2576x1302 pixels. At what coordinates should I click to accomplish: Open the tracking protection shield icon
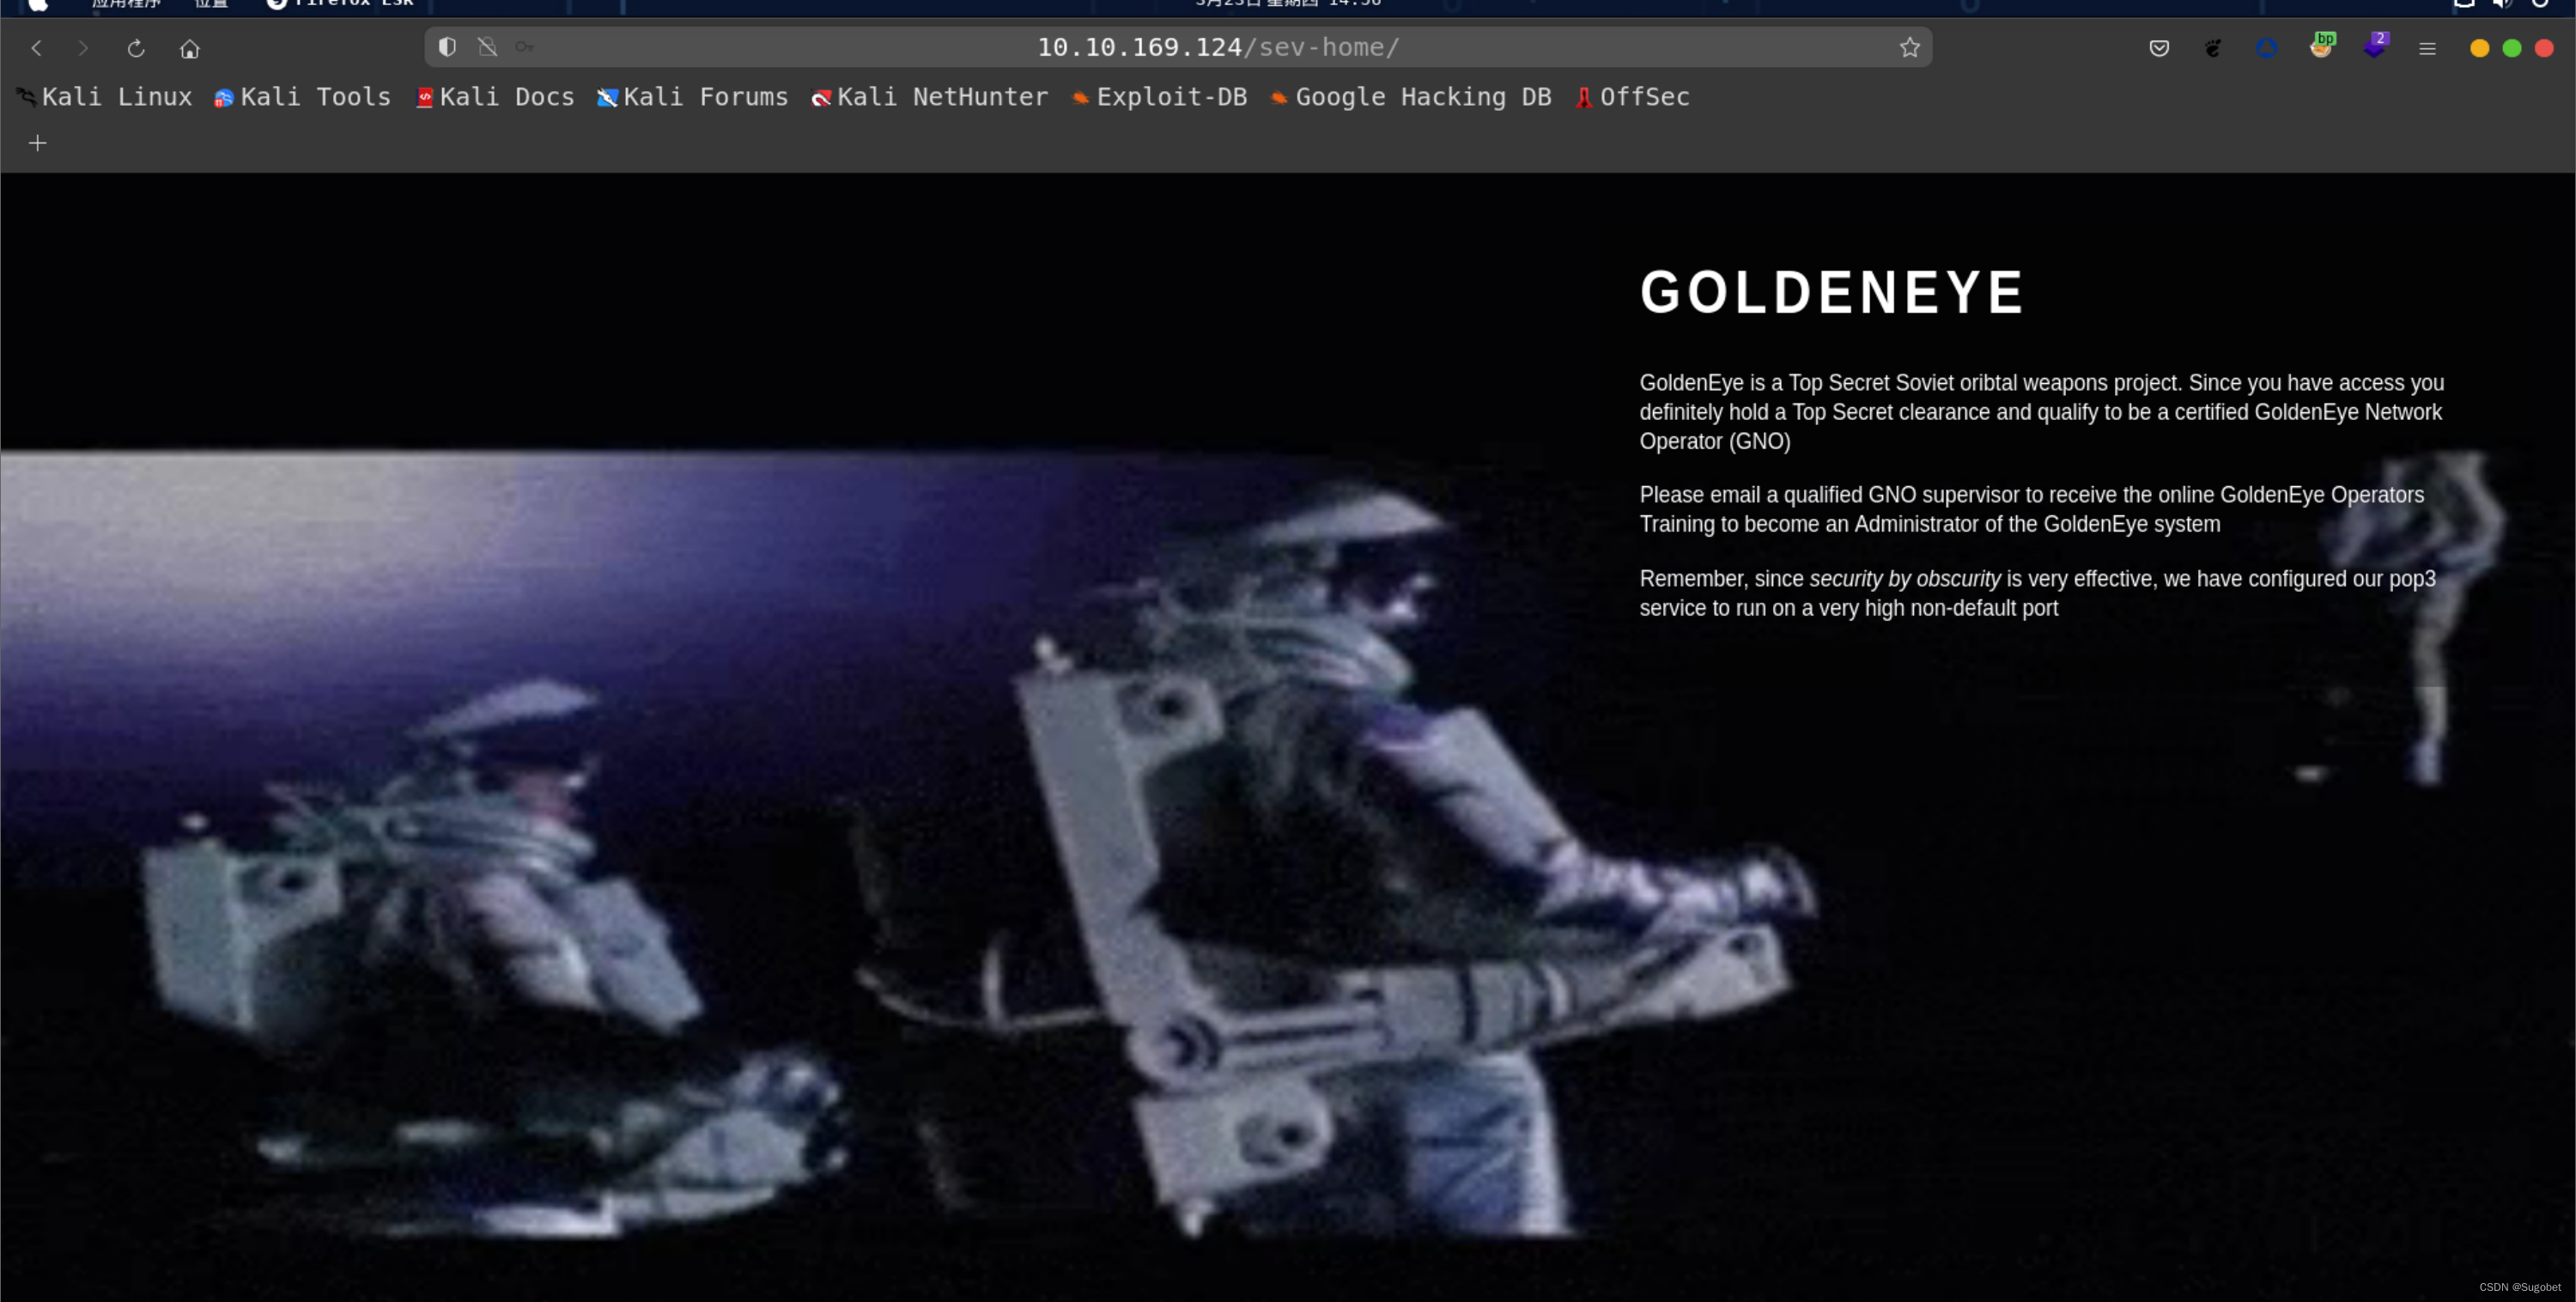447,47
